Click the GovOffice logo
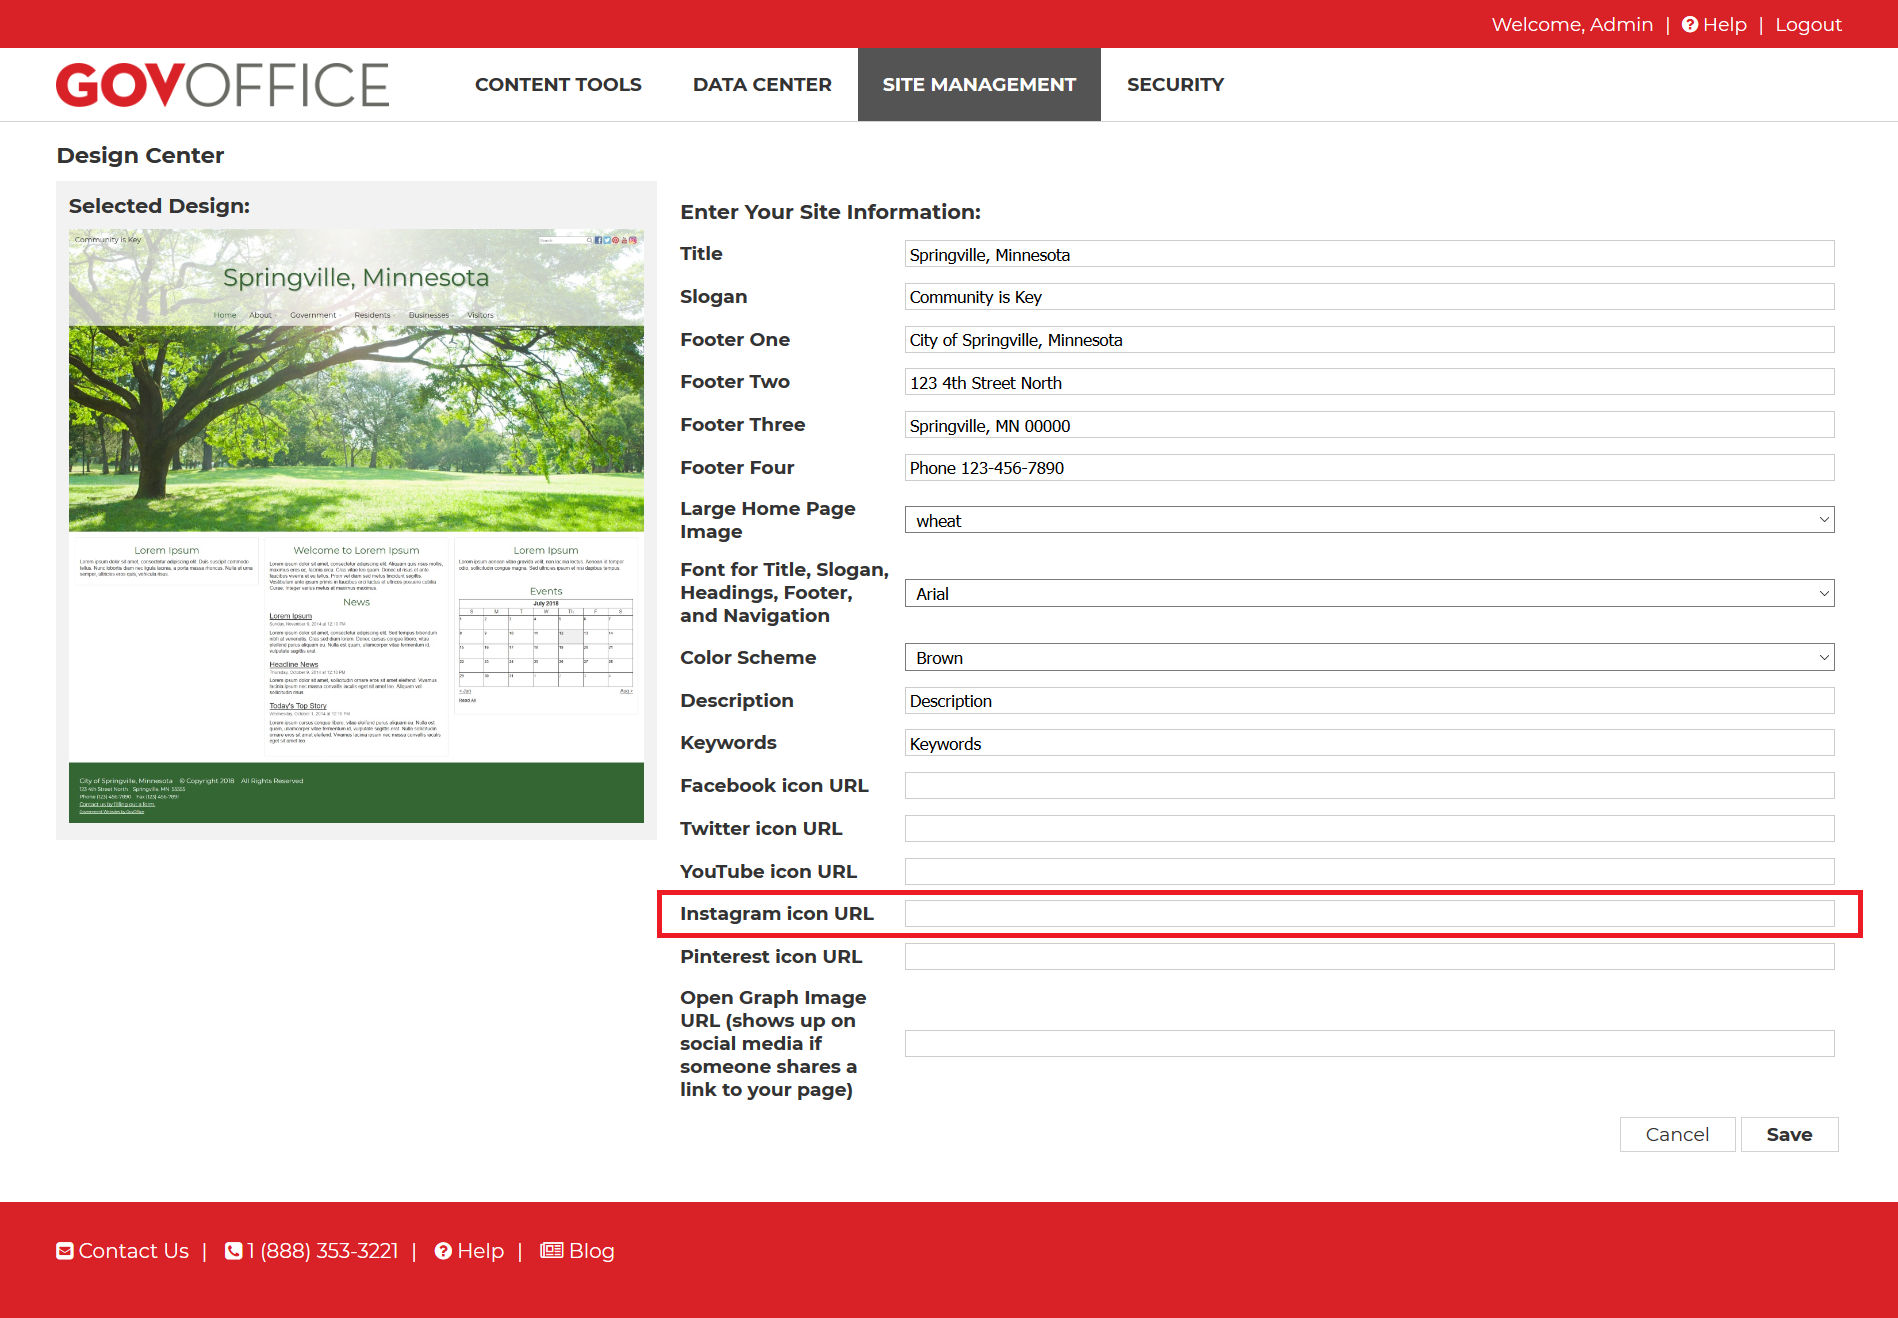Viewport: 1898px width, 1318px height. point(222,85)
